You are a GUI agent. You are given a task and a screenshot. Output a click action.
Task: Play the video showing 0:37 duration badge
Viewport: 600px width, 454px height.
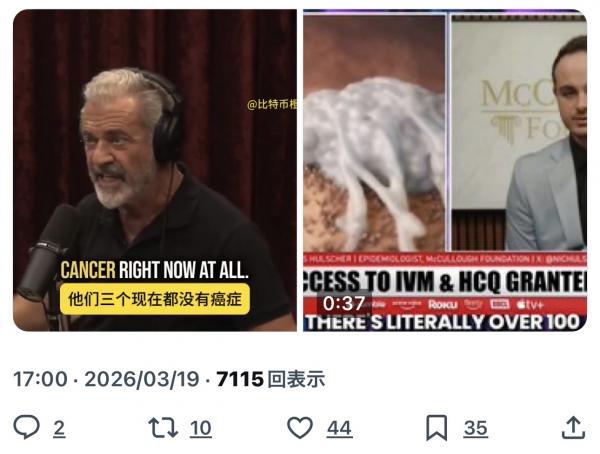(445, 170)
